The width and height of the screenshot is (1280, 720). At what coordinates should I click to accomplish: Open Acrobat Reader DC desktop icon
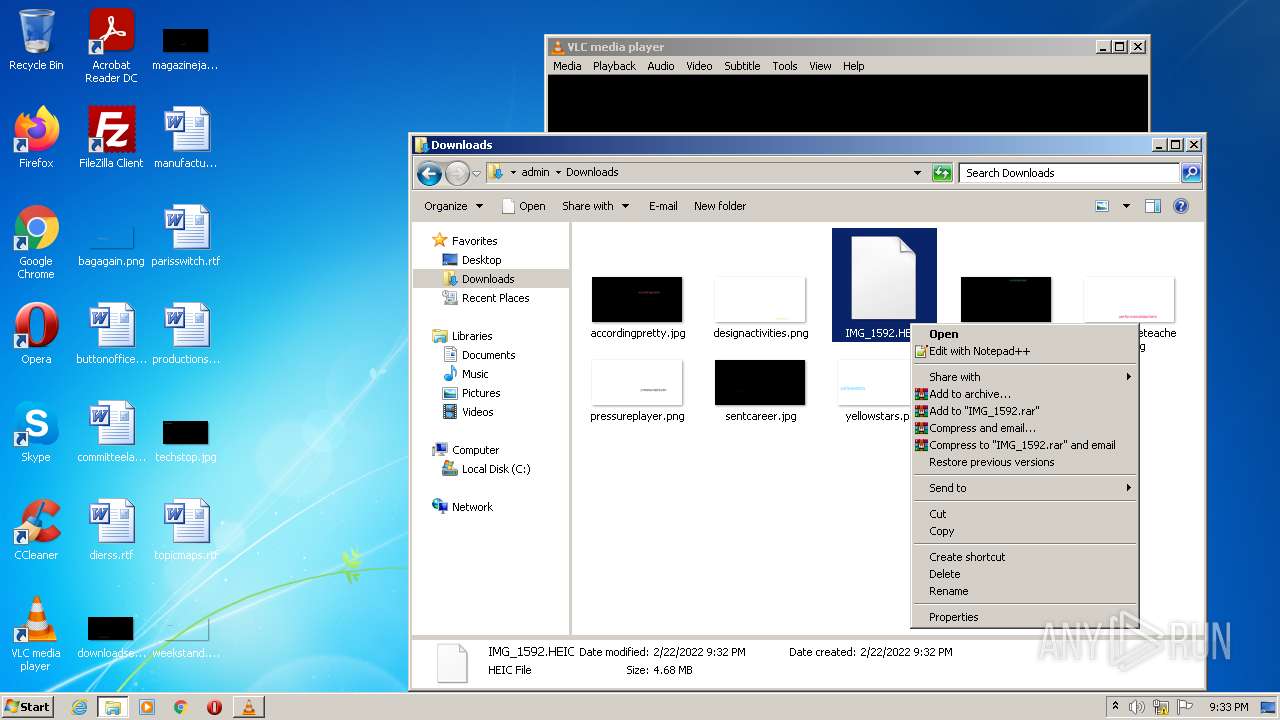pos(111,46)
